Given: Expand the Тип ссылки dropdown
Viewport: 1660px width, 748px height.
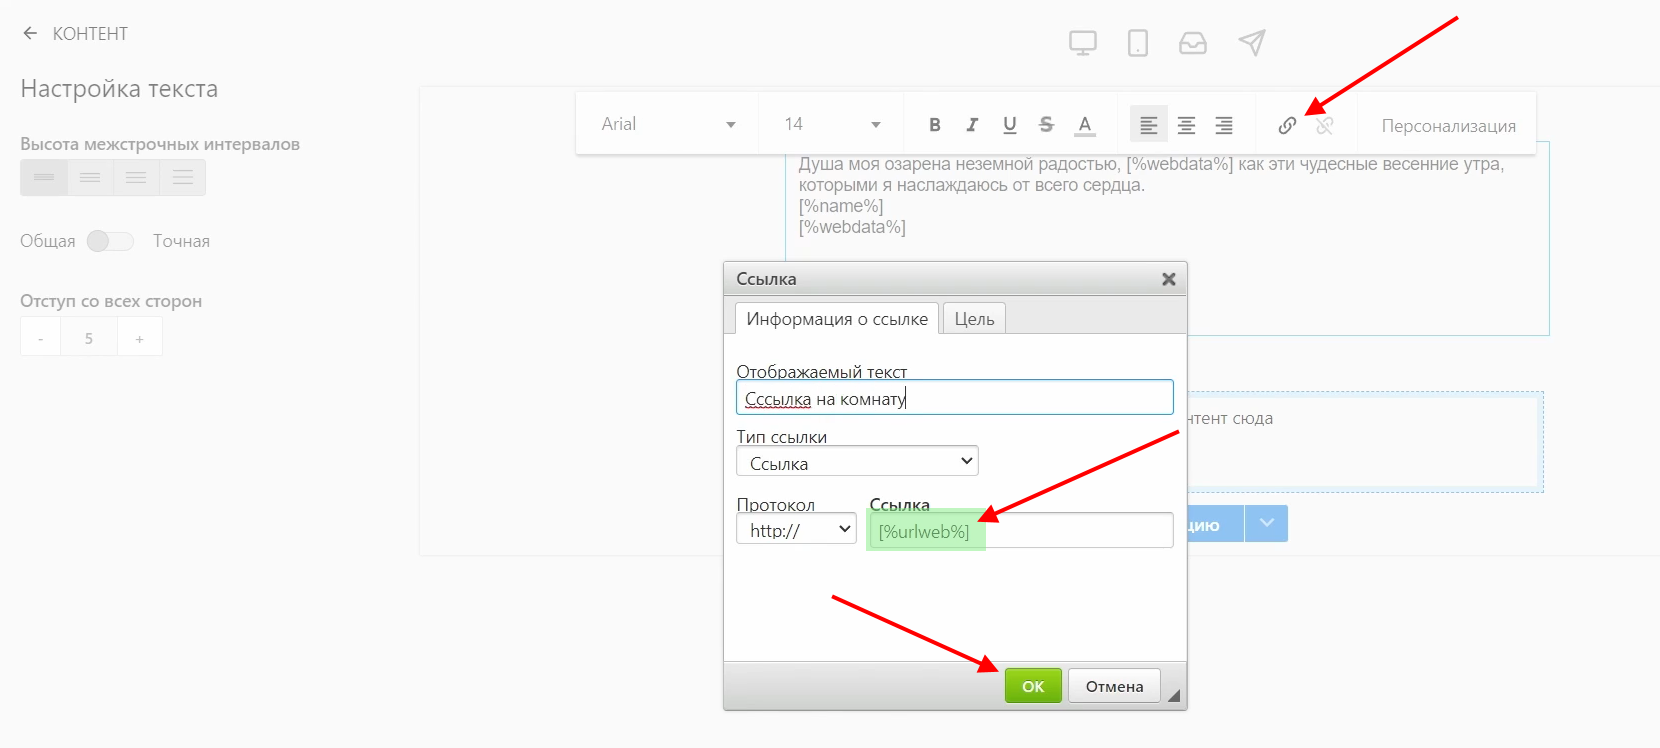Looking at the screenshot, I should [x=857, y=461].
